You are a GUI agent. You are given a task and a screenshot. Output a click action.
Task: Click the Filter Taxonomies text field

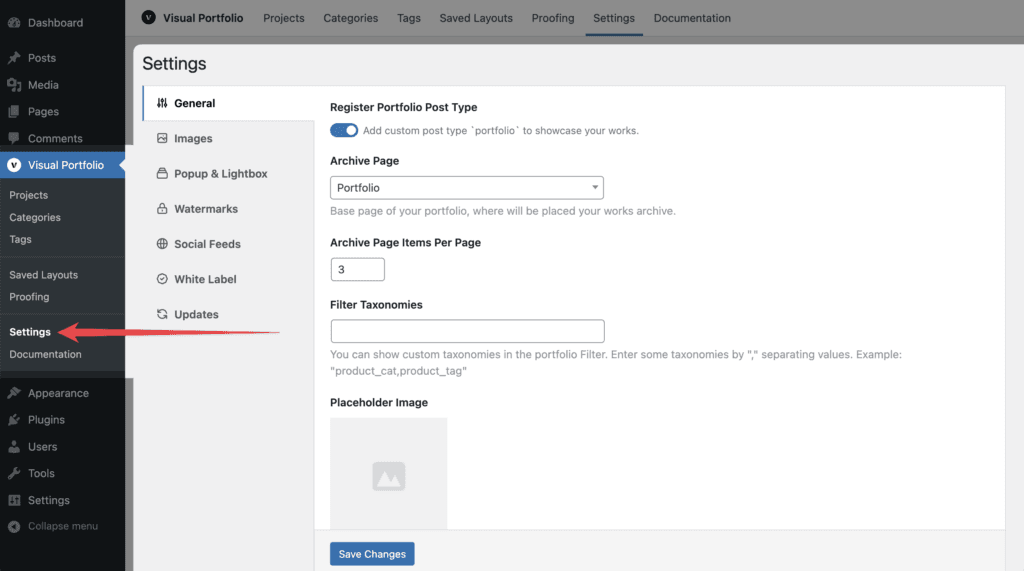pyautogui.click(x=468, y=331)
